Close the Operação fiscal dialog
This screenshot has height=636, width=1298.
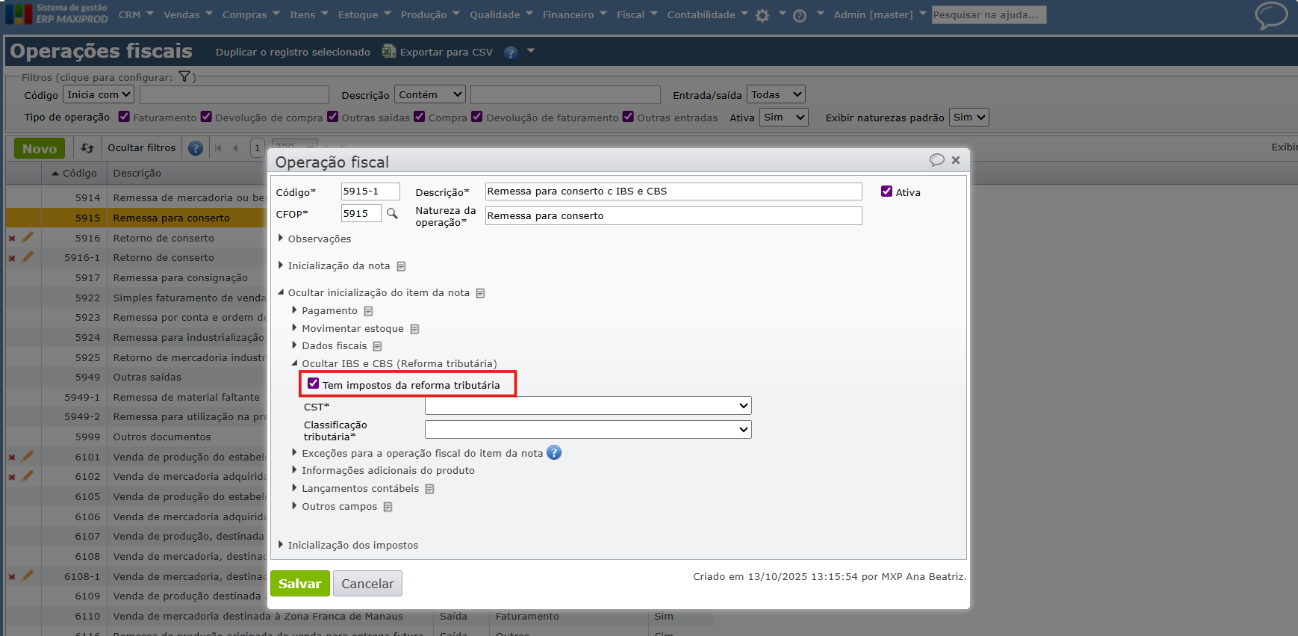[x=956, y=160]
